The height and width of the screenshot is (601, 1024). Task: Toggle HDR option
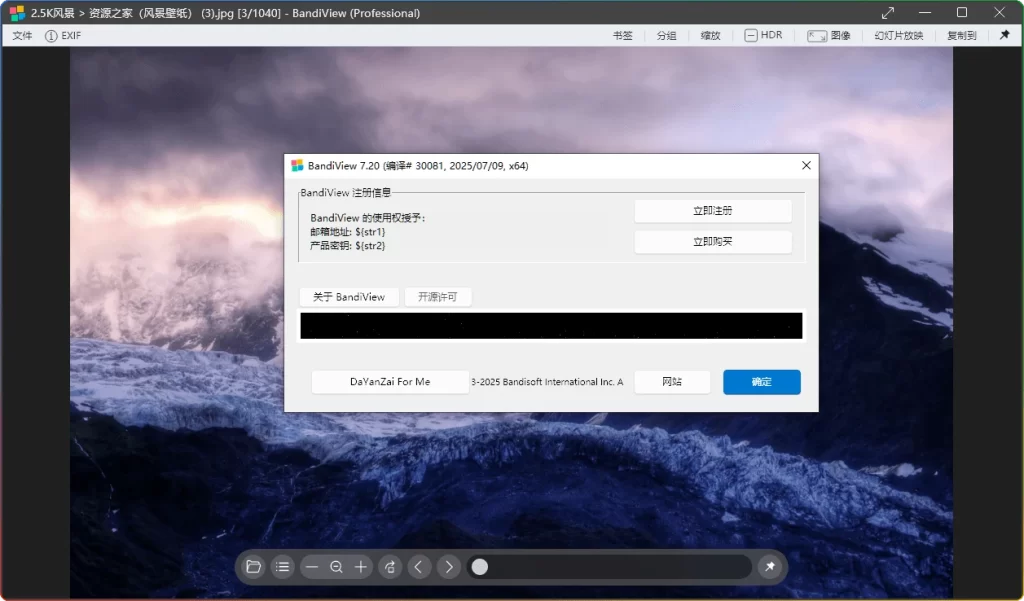pyautogui.click(x=763, y=35)
